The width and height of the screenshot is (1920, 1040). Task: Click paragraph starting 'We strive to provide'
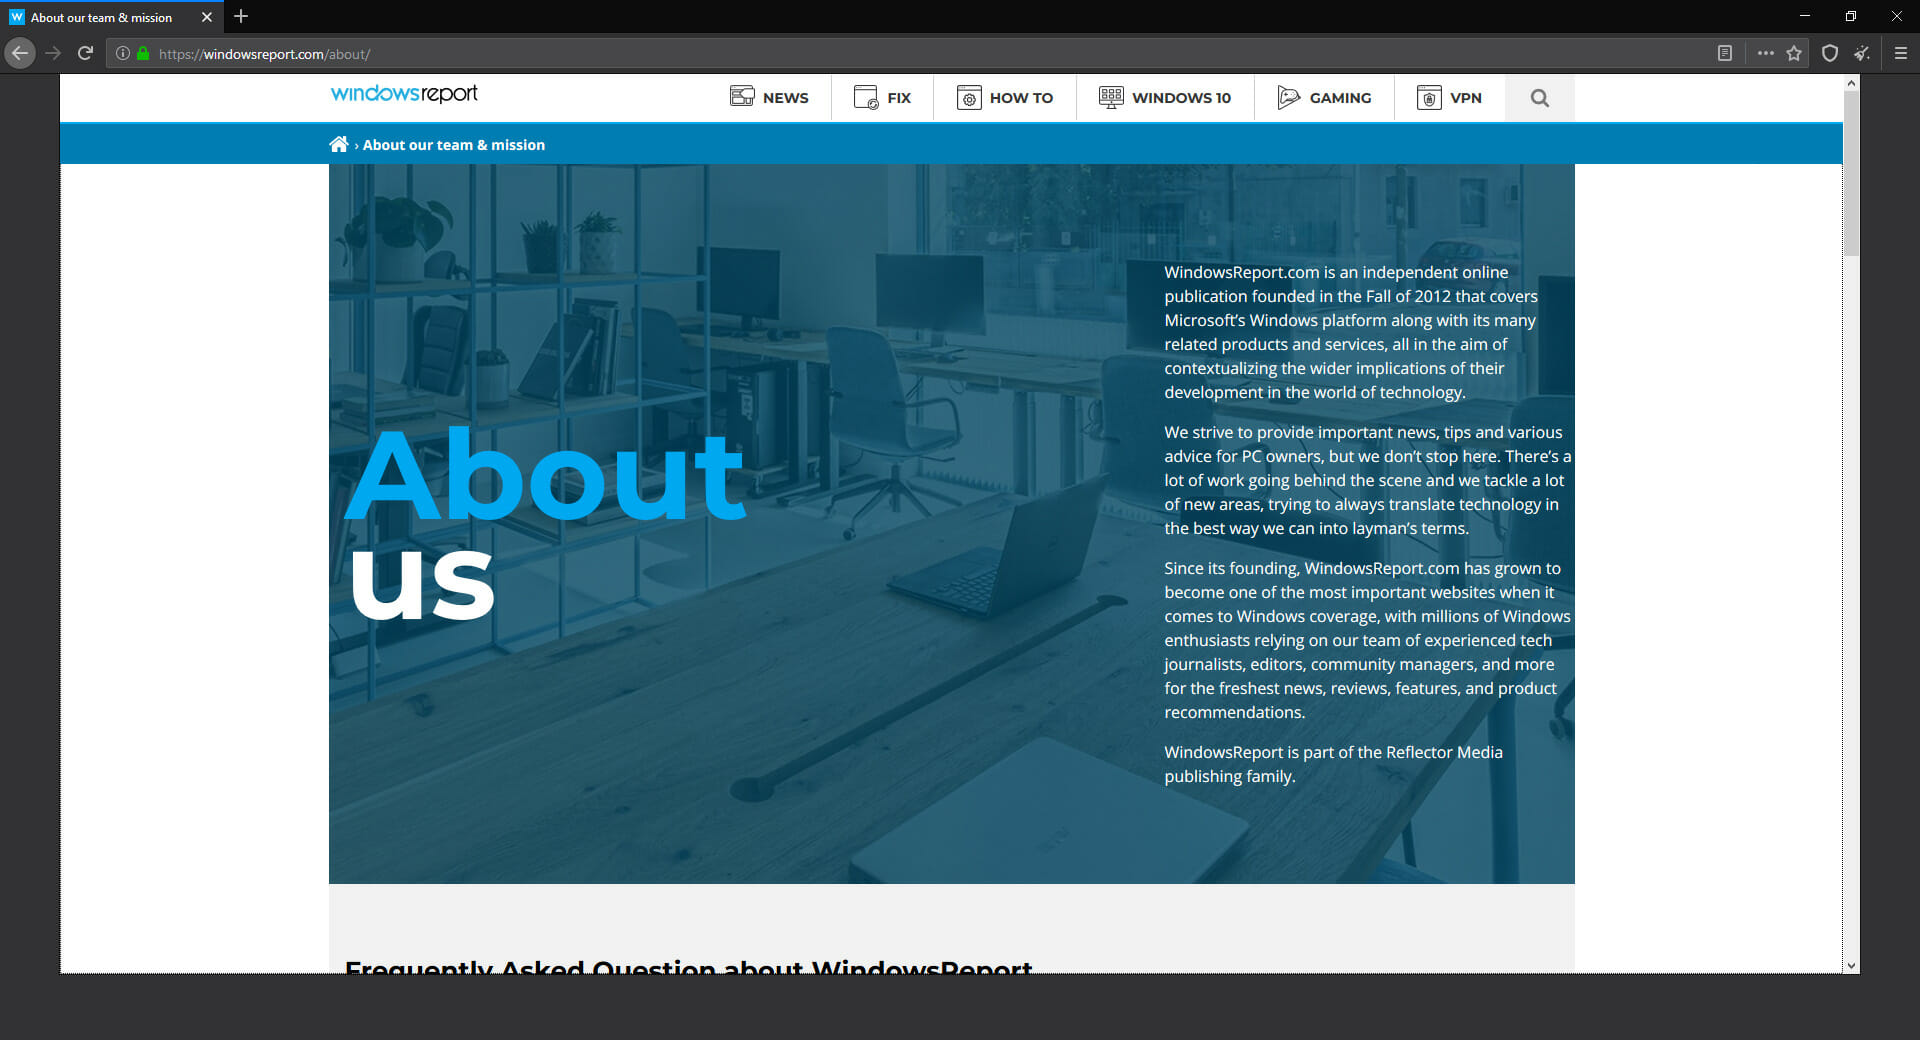tap(1367, 480)
